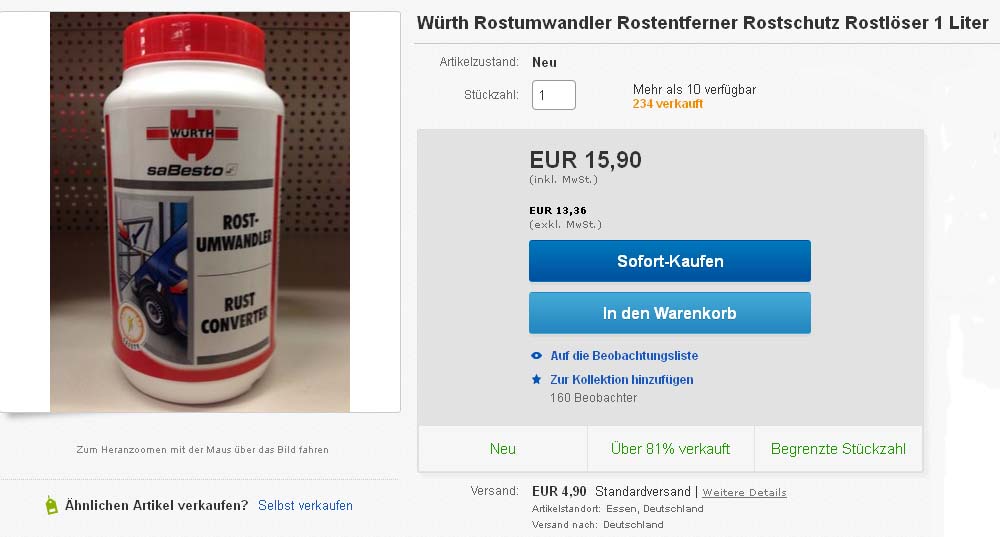This screenshot has height=537, width=1000.
Task: Click the Würth rust converter product image
Action: tap(200, 212)
